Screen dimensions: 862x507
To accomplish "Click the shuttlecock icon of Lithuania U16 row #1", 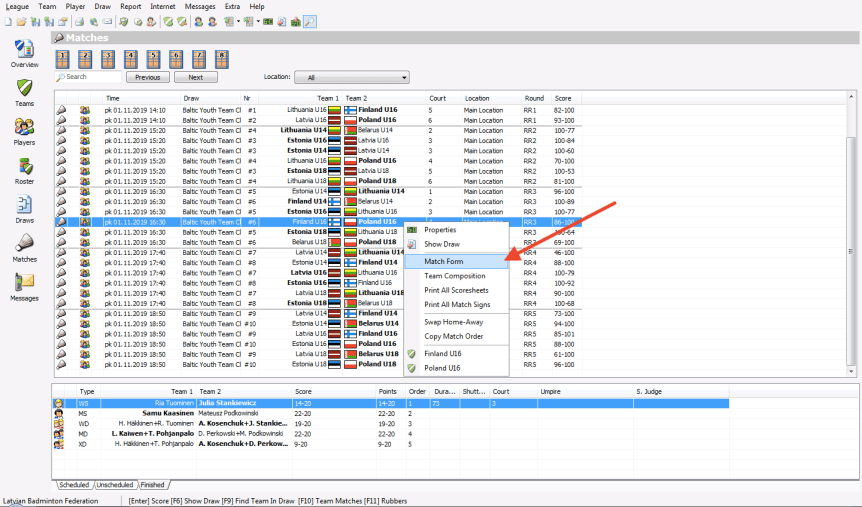I will pyautogui.click(x=61, y=110).
